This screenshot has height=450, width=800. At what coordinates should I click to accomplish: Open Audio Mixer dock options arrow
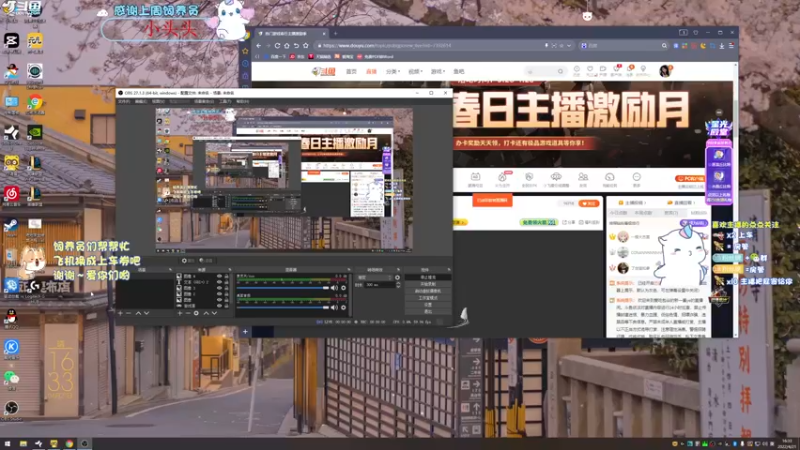point(349,269)
